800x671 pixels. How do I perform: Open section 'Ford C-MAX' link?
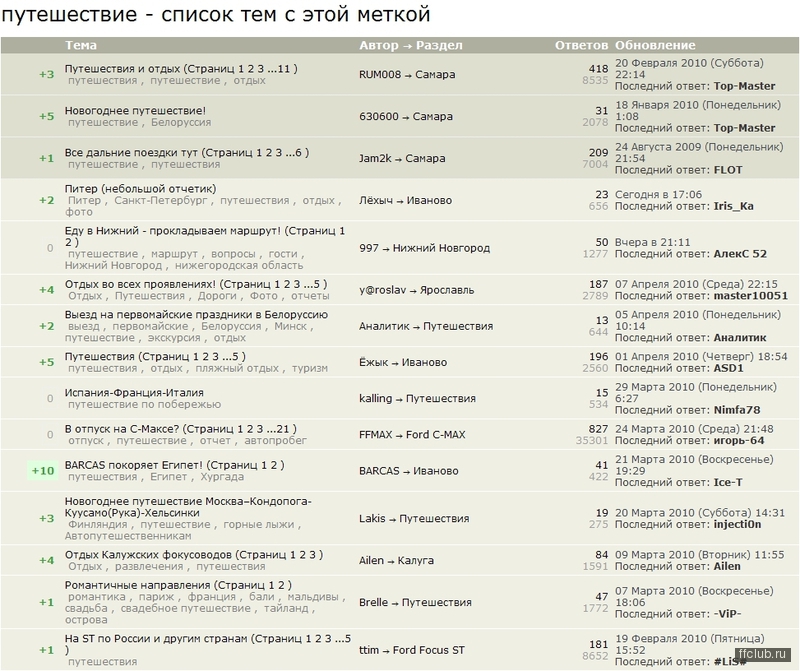[x=436, y=435]
